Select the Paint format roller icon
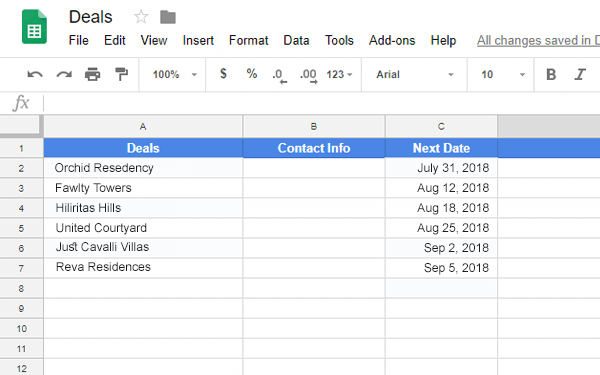The height and width of the screenshot is (375, 600). [121, 74]
